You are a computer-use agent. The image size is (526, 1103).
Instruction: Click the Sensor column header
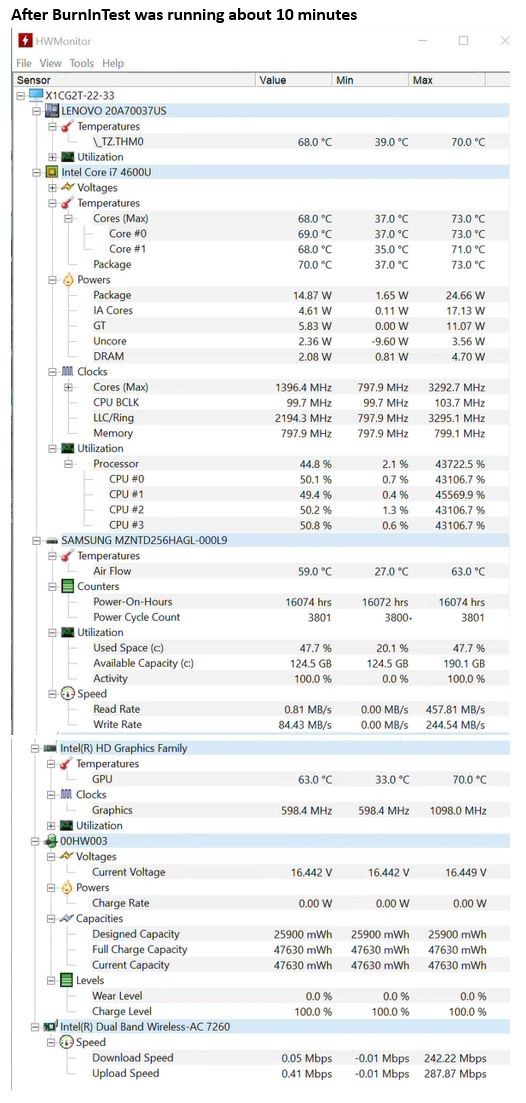coord(135,80)
